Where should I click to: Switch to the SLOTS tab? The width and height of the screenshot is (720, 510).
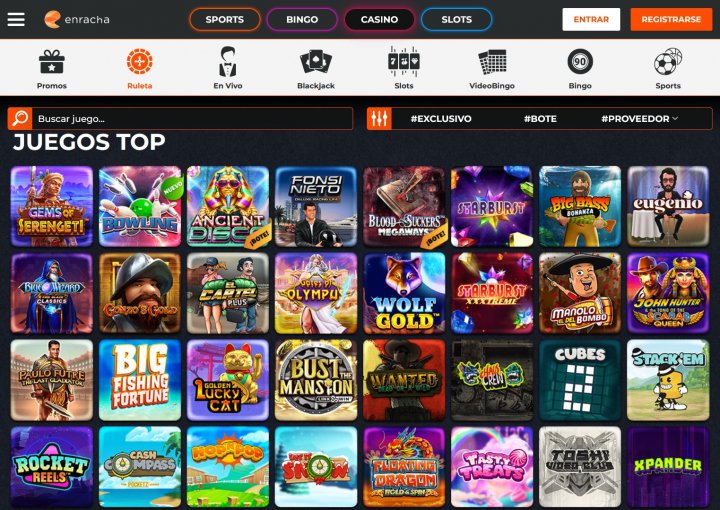coord(456,19)
